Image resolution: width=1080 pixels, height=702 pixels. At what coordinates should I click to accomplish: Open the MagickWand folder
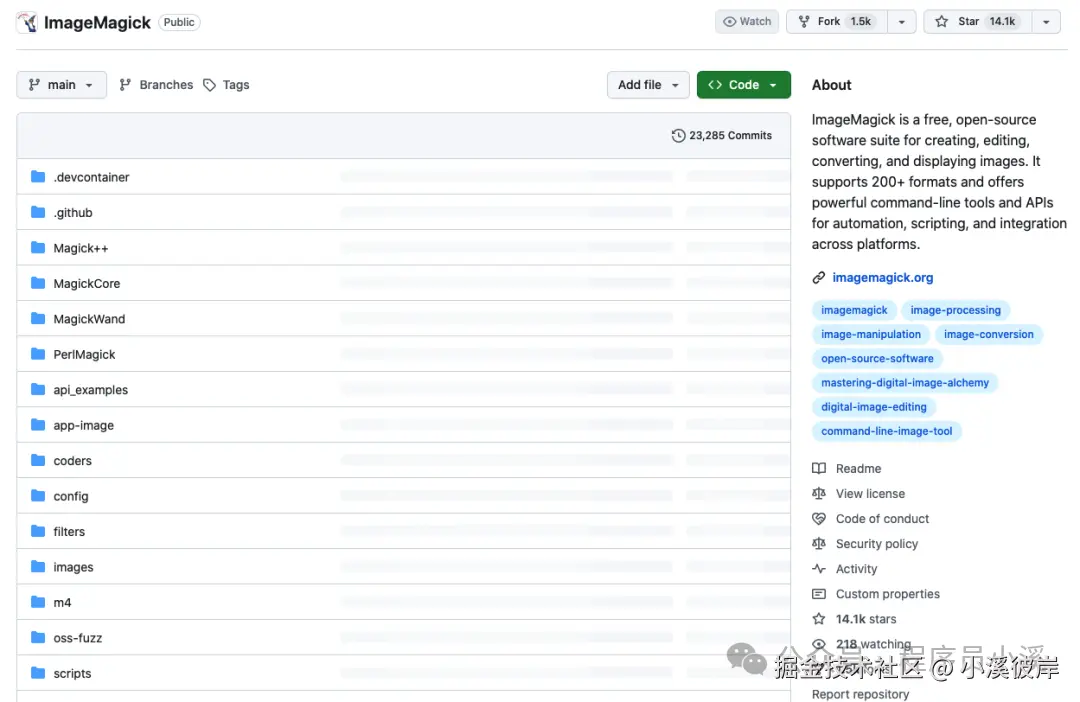pos(90,319)
